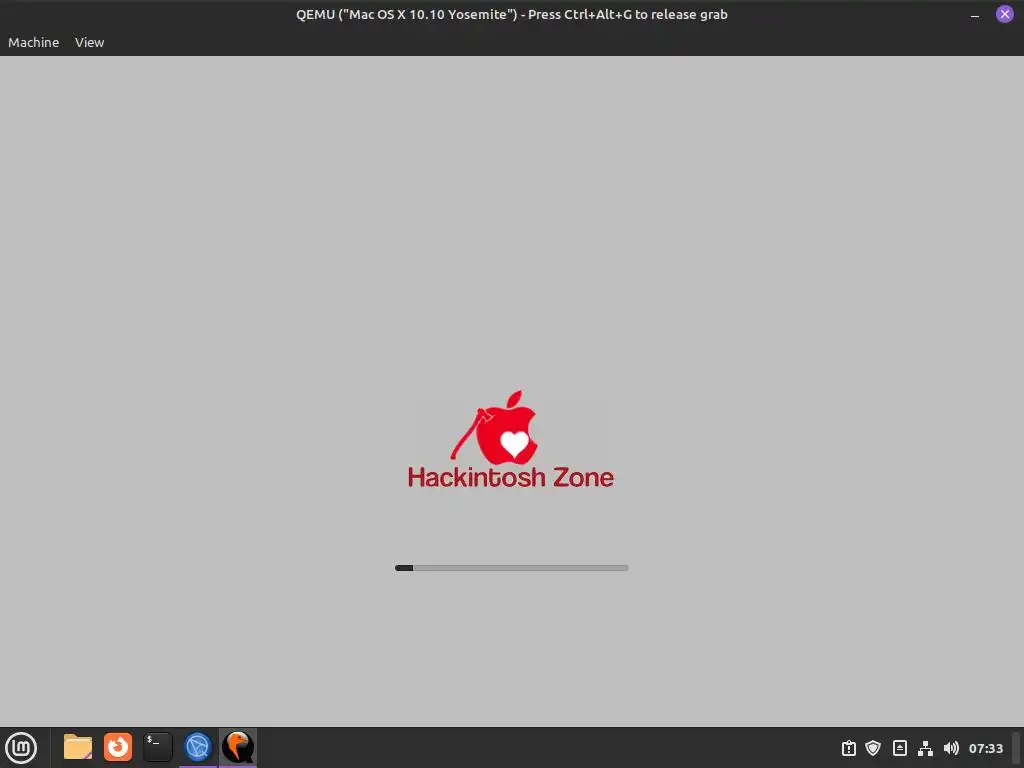The image size is (1024, 768).
Task: Click the QEMU window title bar text
Action: 511,14
